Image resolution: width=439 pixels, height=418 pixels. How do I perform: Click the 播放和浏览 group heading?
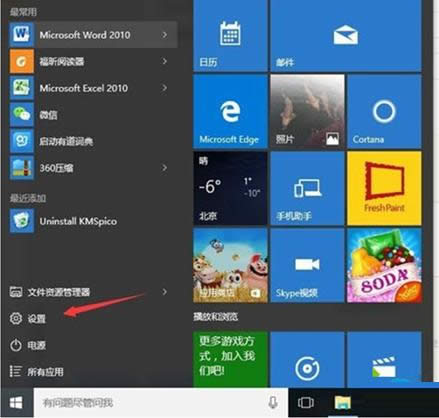[216, 317]
